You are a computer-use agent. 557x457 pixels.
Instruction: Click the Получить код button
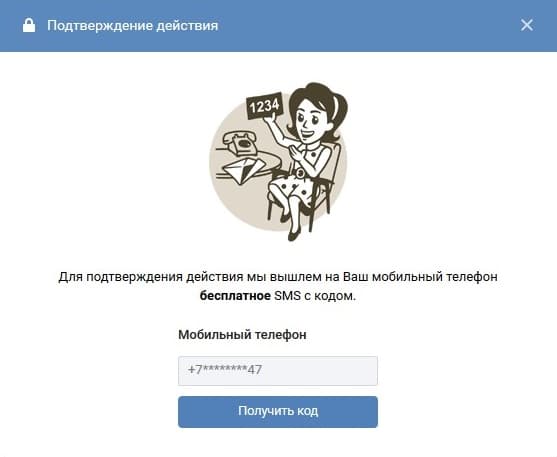(x=278, y=412)
